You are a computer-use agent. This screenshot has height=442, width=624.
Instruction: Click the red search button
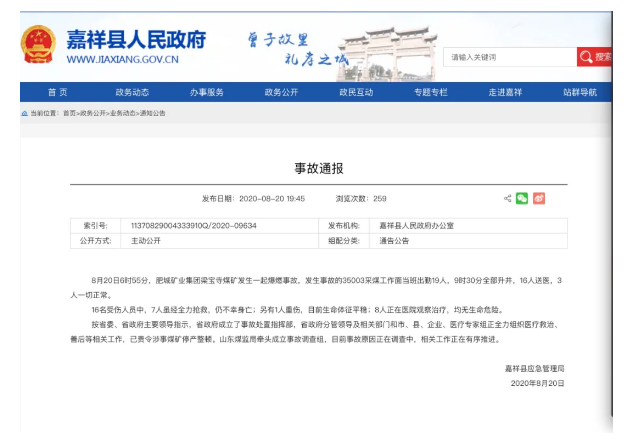tap(596, 57)
